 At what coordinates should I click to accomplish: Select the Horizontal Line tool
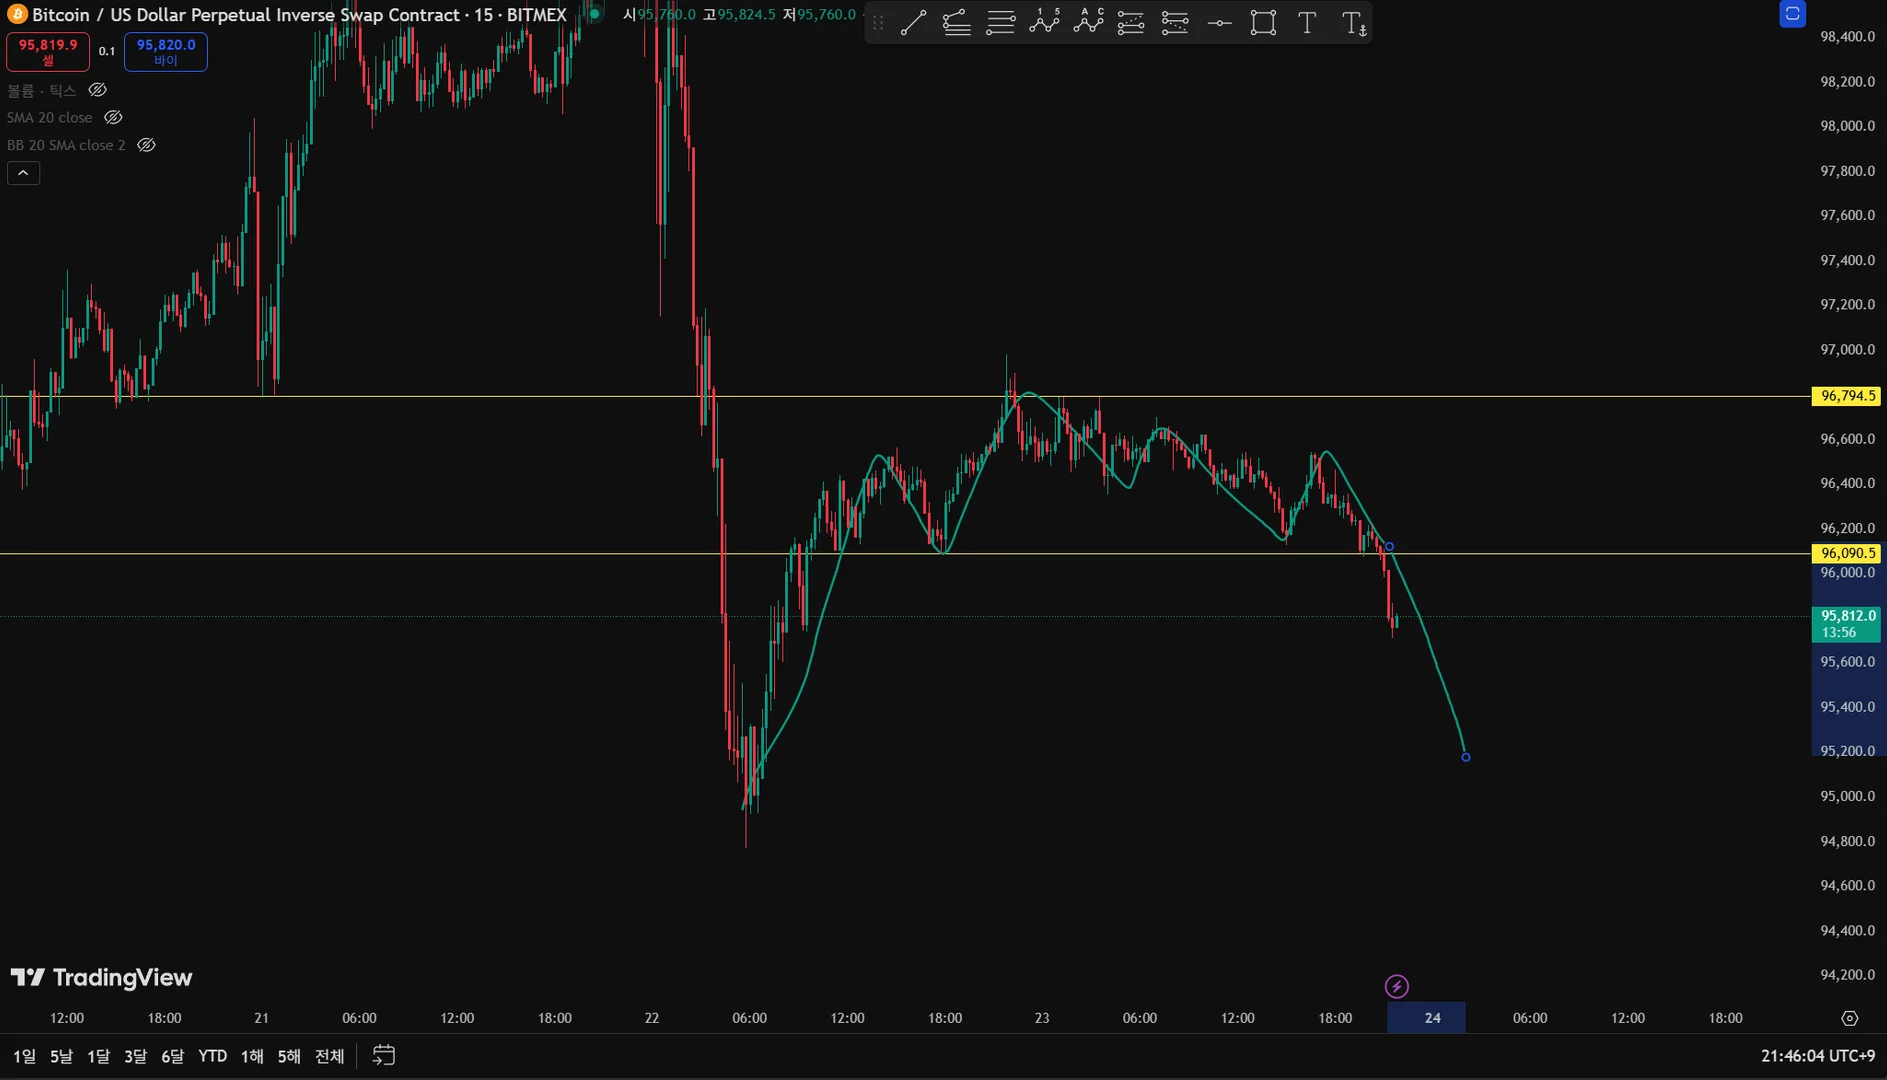click(x=1219, y=22)
